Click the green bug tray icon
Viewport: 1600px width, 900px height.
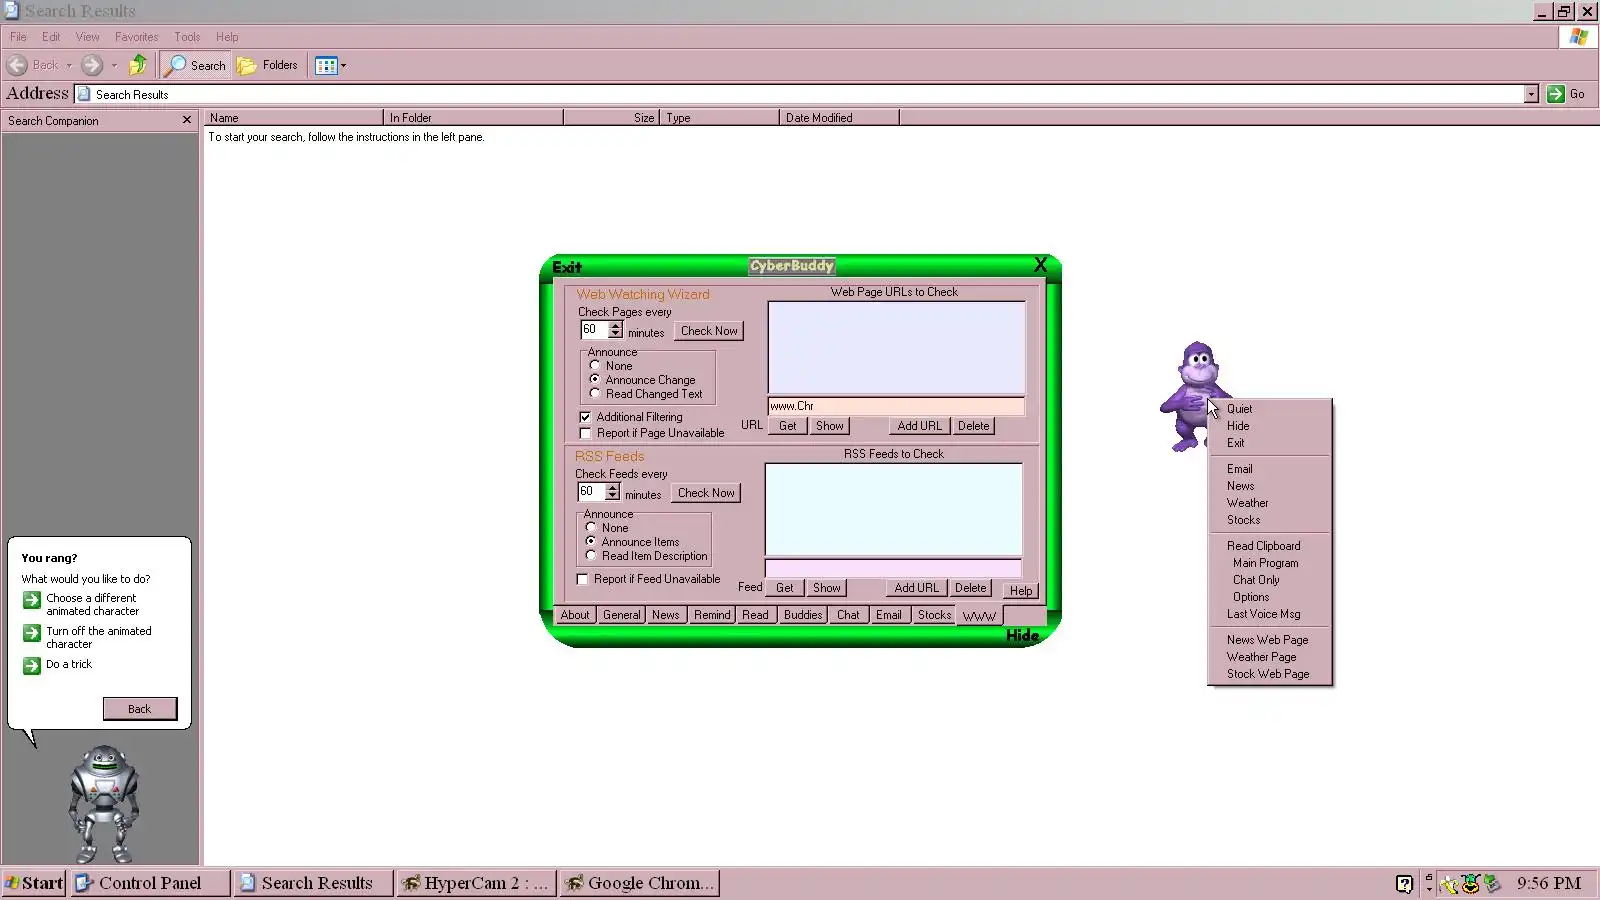click(x=1470, y=883)
